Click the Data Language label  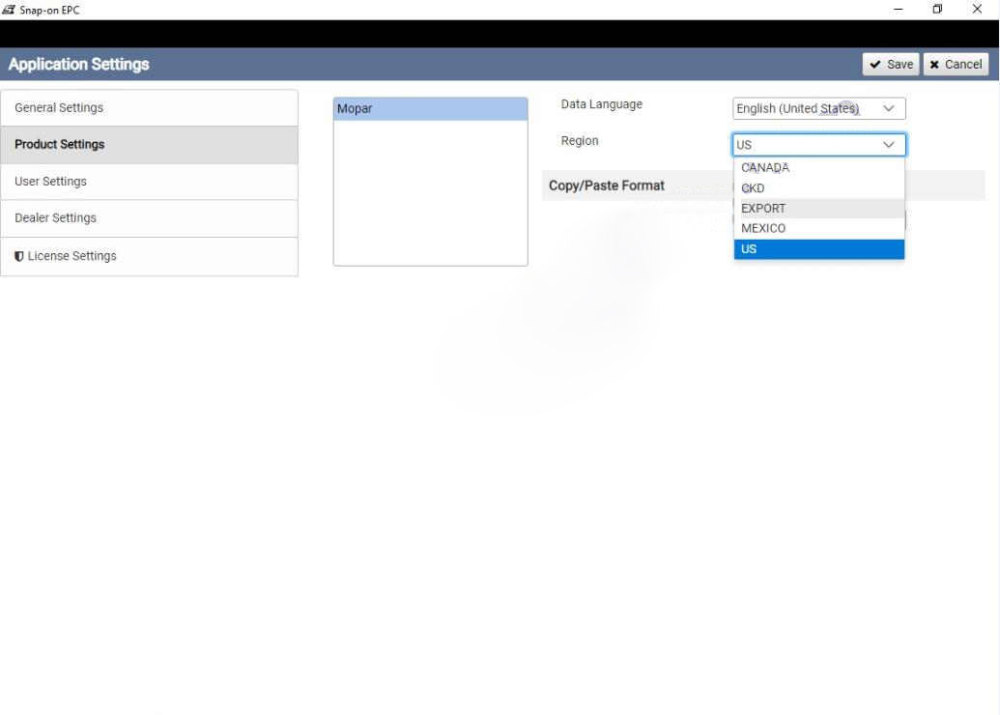tap(601, 105)
